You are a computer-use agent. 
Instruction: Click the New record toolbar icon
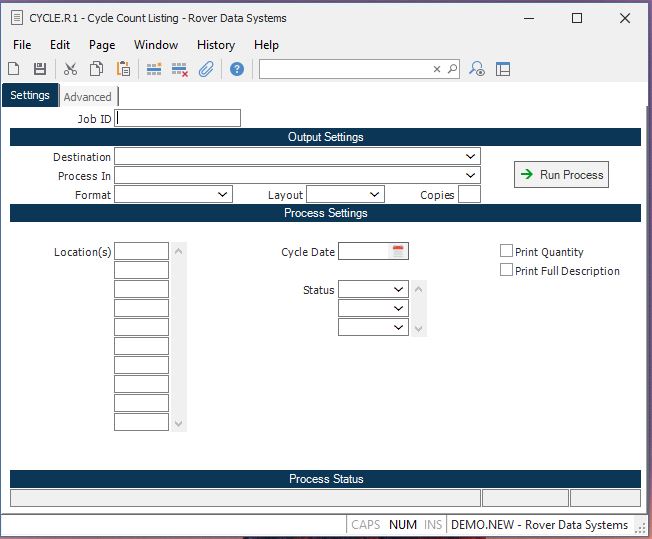[x=14, y=69]
